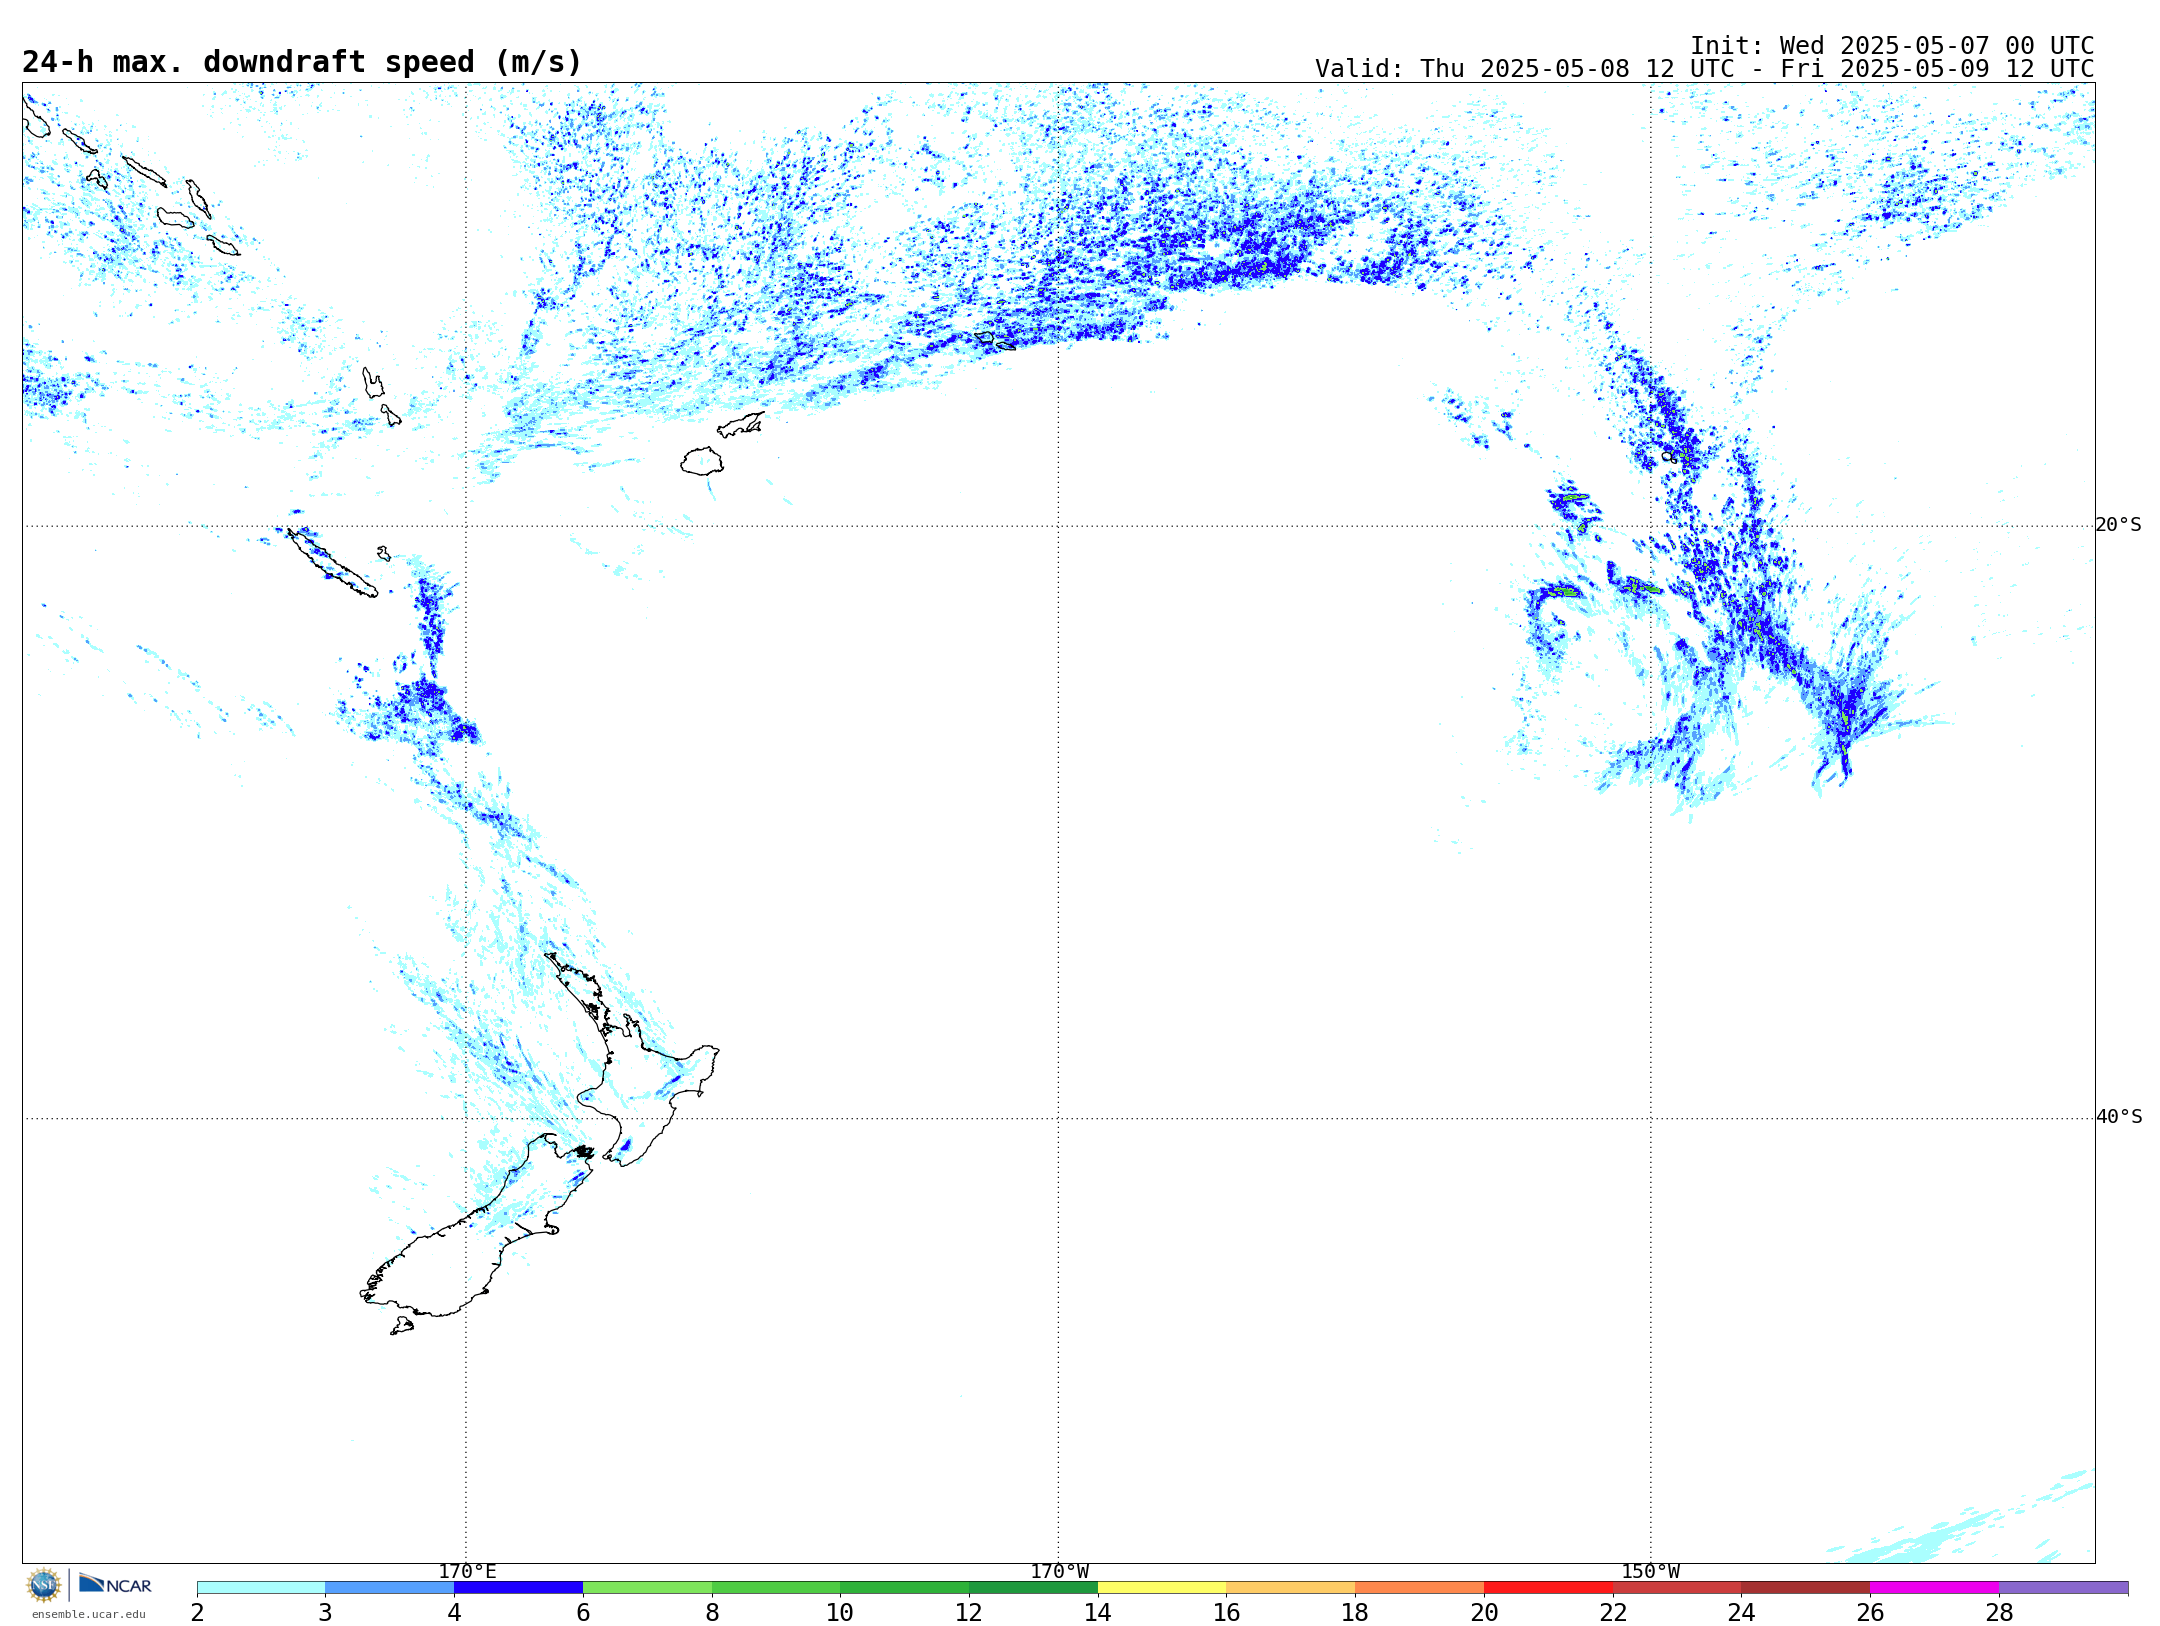Click colorbar tick label 22
This screenshot has width=2160, height=1626.
[x=1613, y=1612]
